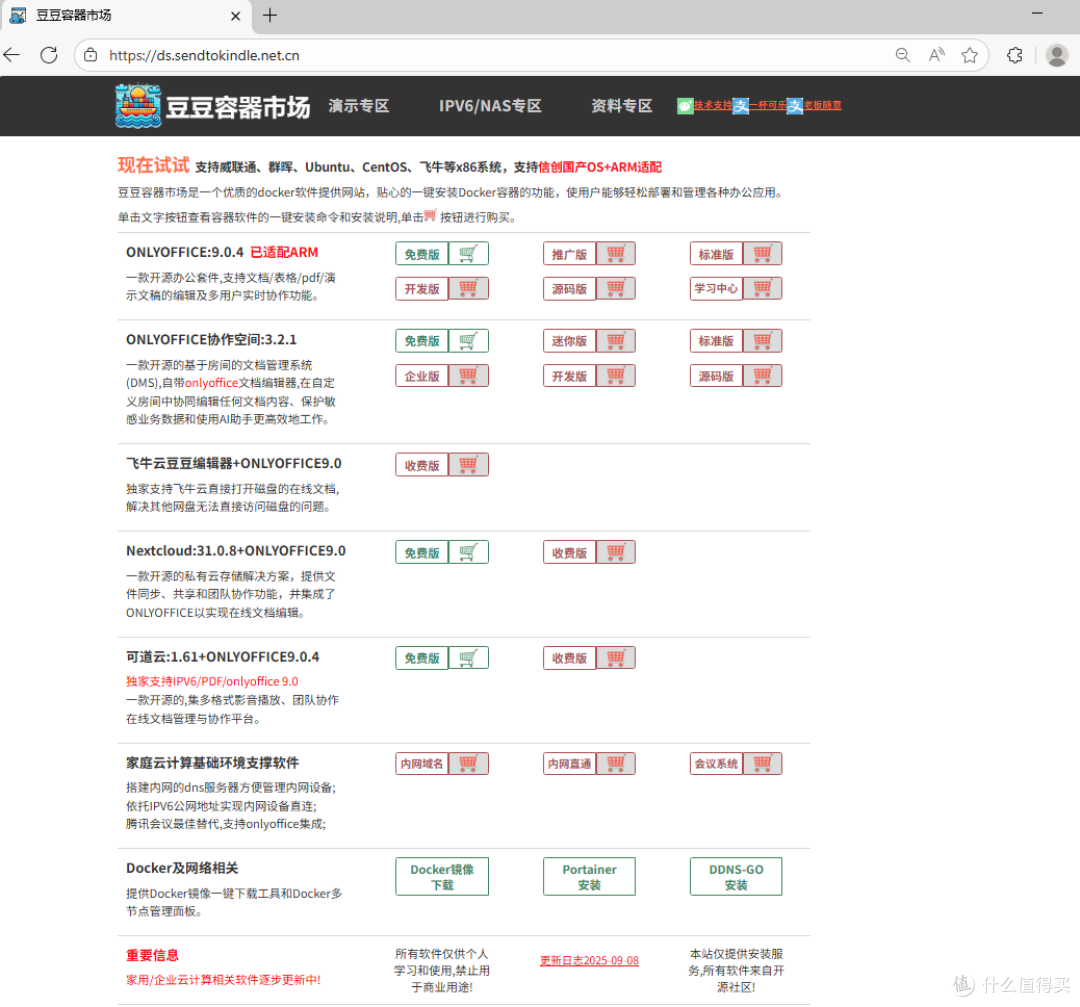This screenshot has width=1080, height=1007.
Task: Open the browser profile avatar
Action: tap(1057, 55)
